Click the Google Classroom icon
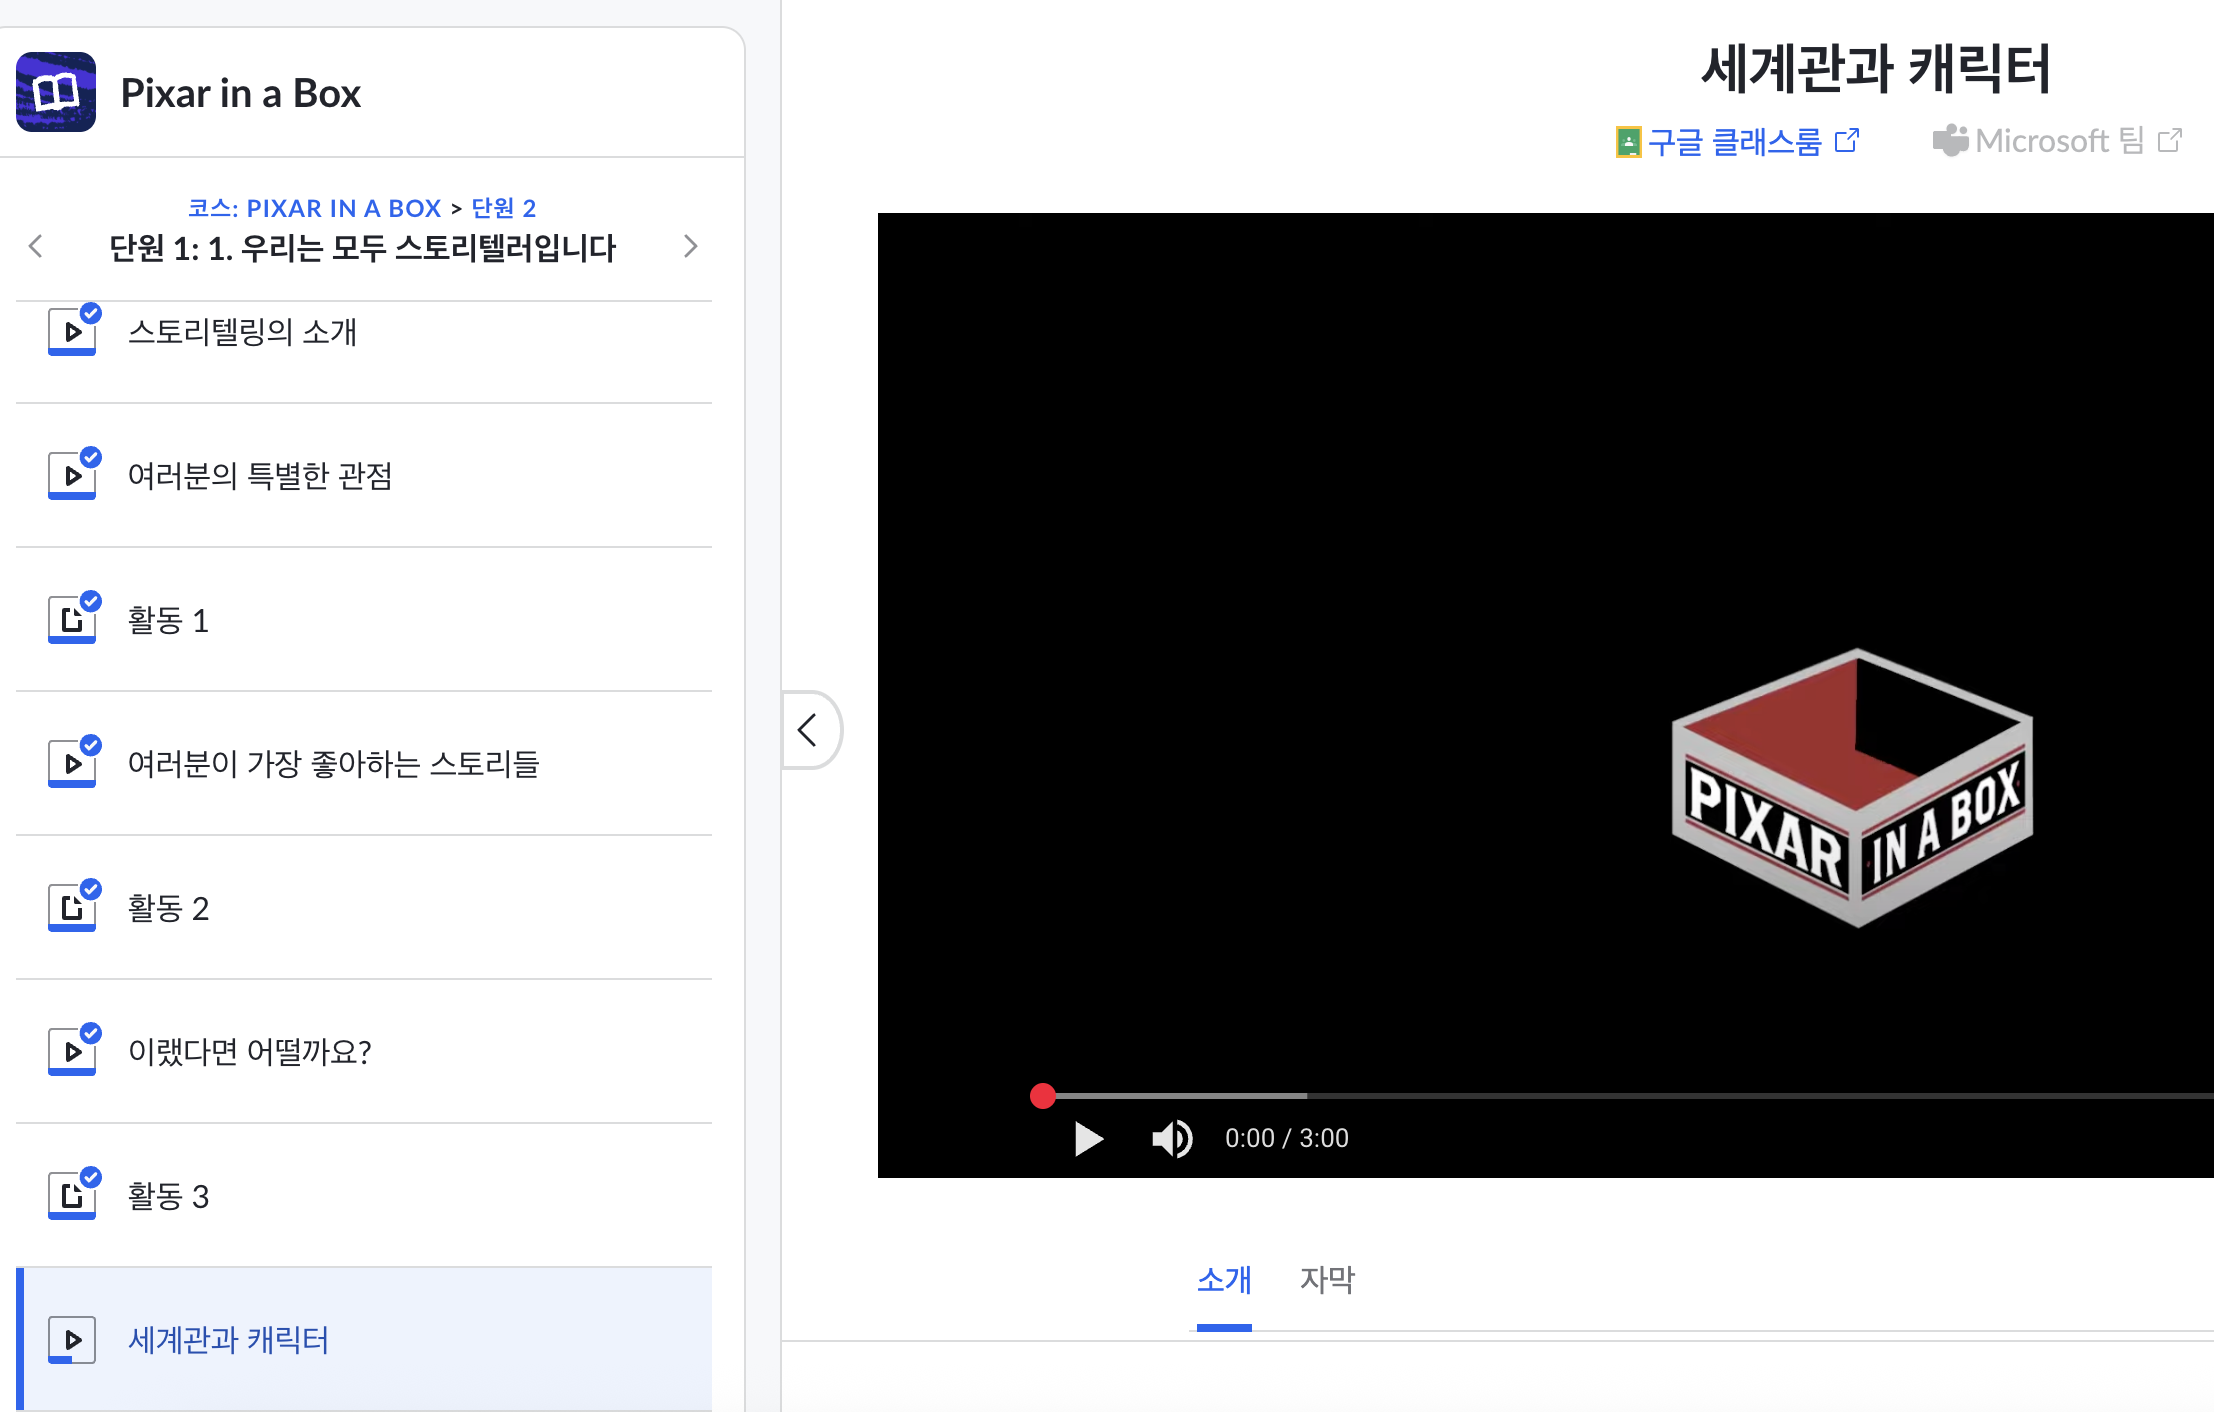Image resolution: width=2214 pixels, height=1412 pixels. tap(1628, 142)
